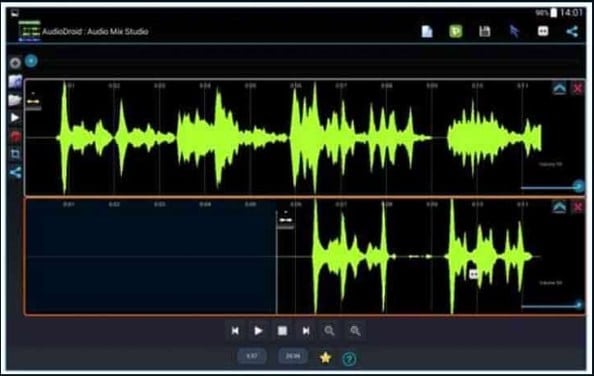Click the crop tool icon in left sidebar
Image resolution: width=594 pixels, height=376 pixels.
15,154
